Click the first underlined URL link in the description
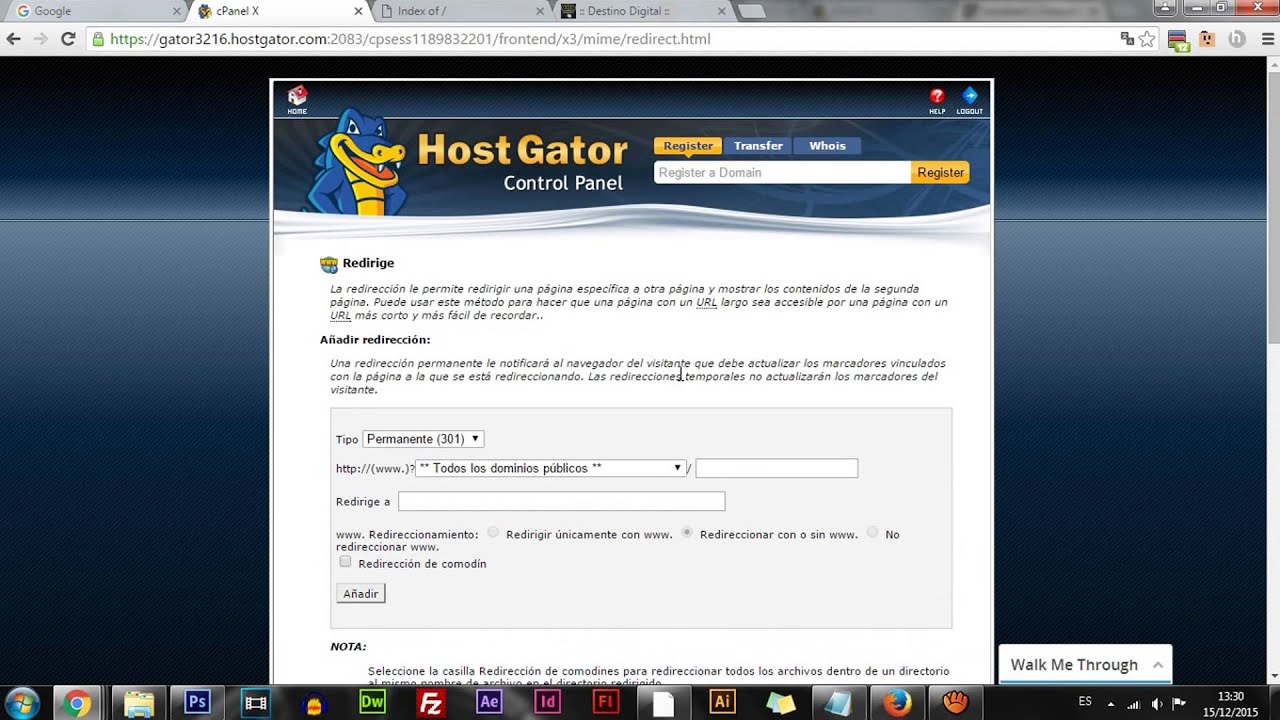Viewport: 1280px width, 720px height. tap(706, 302)
